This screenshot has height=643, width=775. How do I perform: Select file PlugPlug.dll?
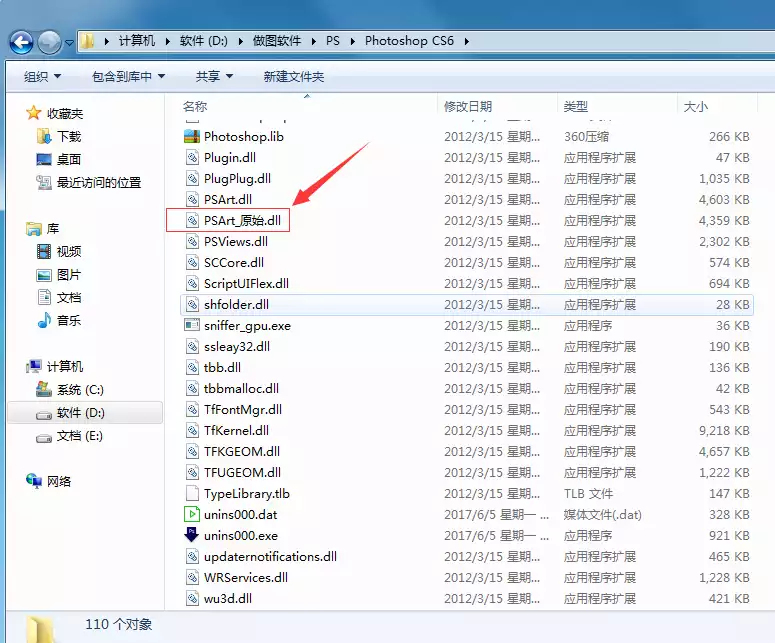237,178
